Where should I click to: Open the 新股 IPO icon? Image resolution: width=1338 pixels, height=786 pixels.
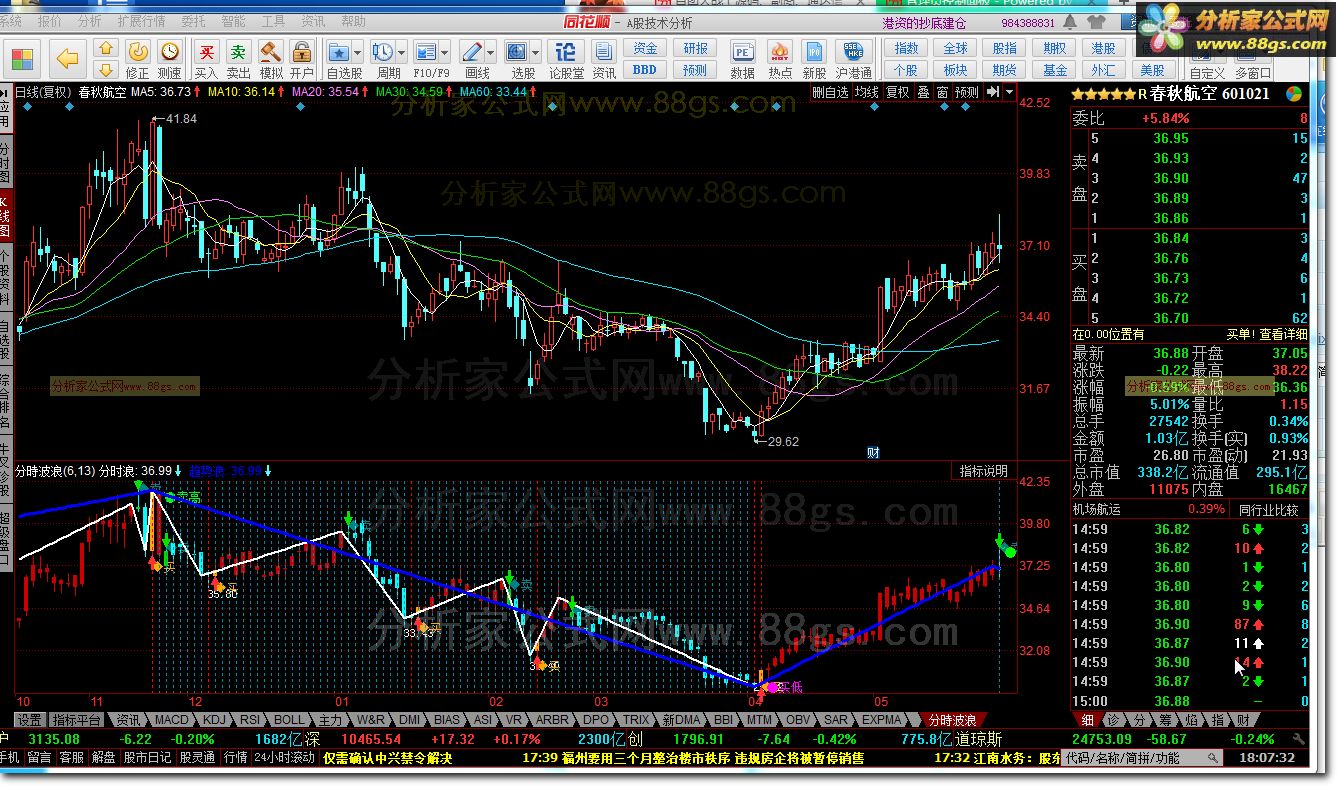[815, 59]
